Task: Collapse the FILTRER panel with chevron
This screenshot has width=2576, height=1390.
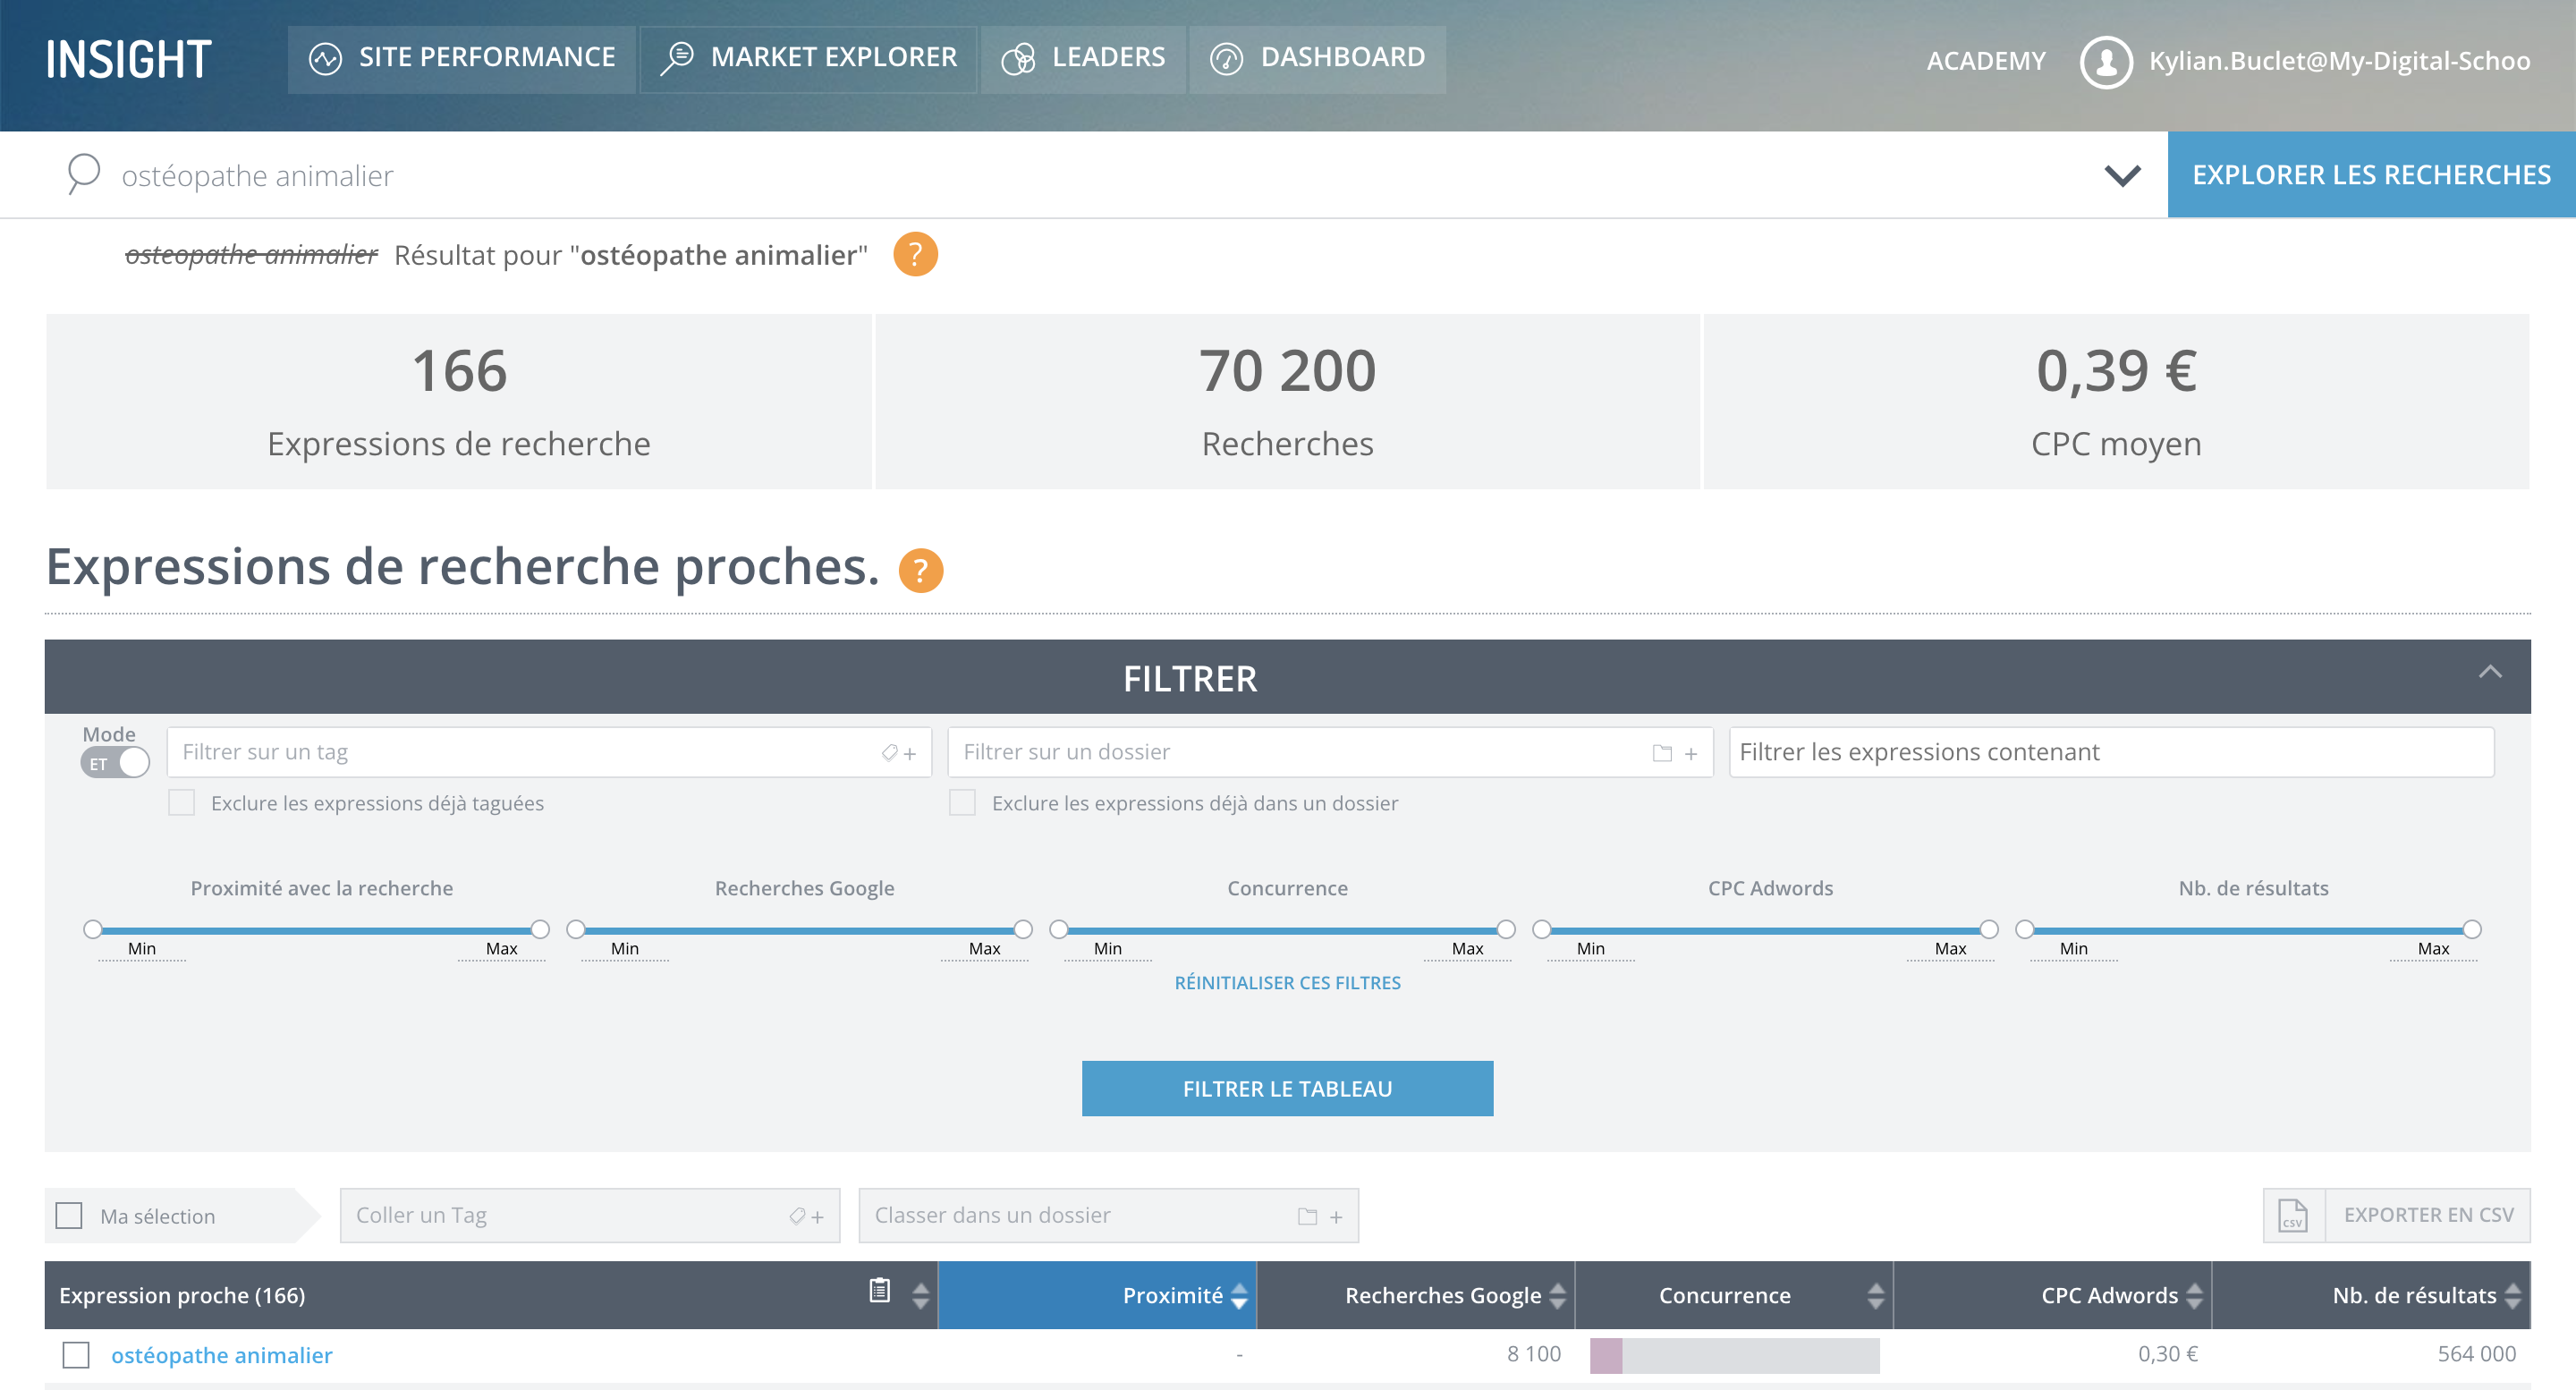Action: point(2489,672)
